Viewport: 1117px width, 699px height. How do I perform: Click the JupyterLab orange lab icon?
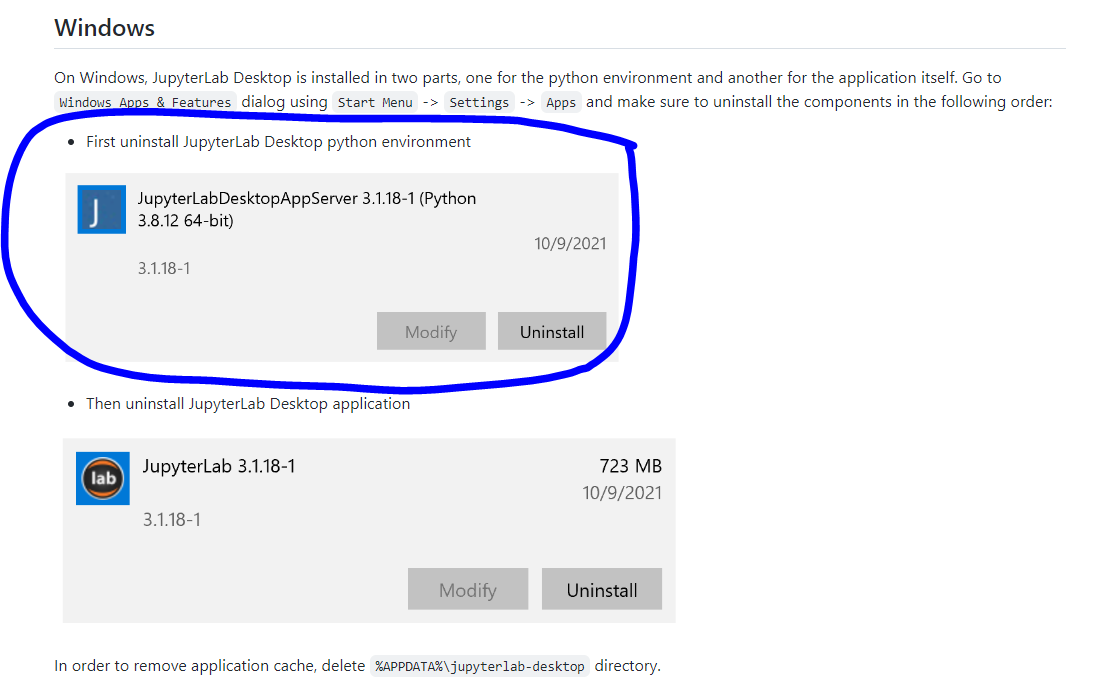click(103, 478)
